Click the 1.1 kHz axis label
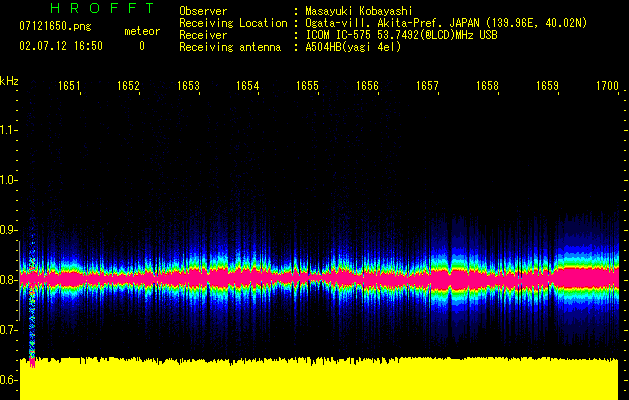 point(7,130)
